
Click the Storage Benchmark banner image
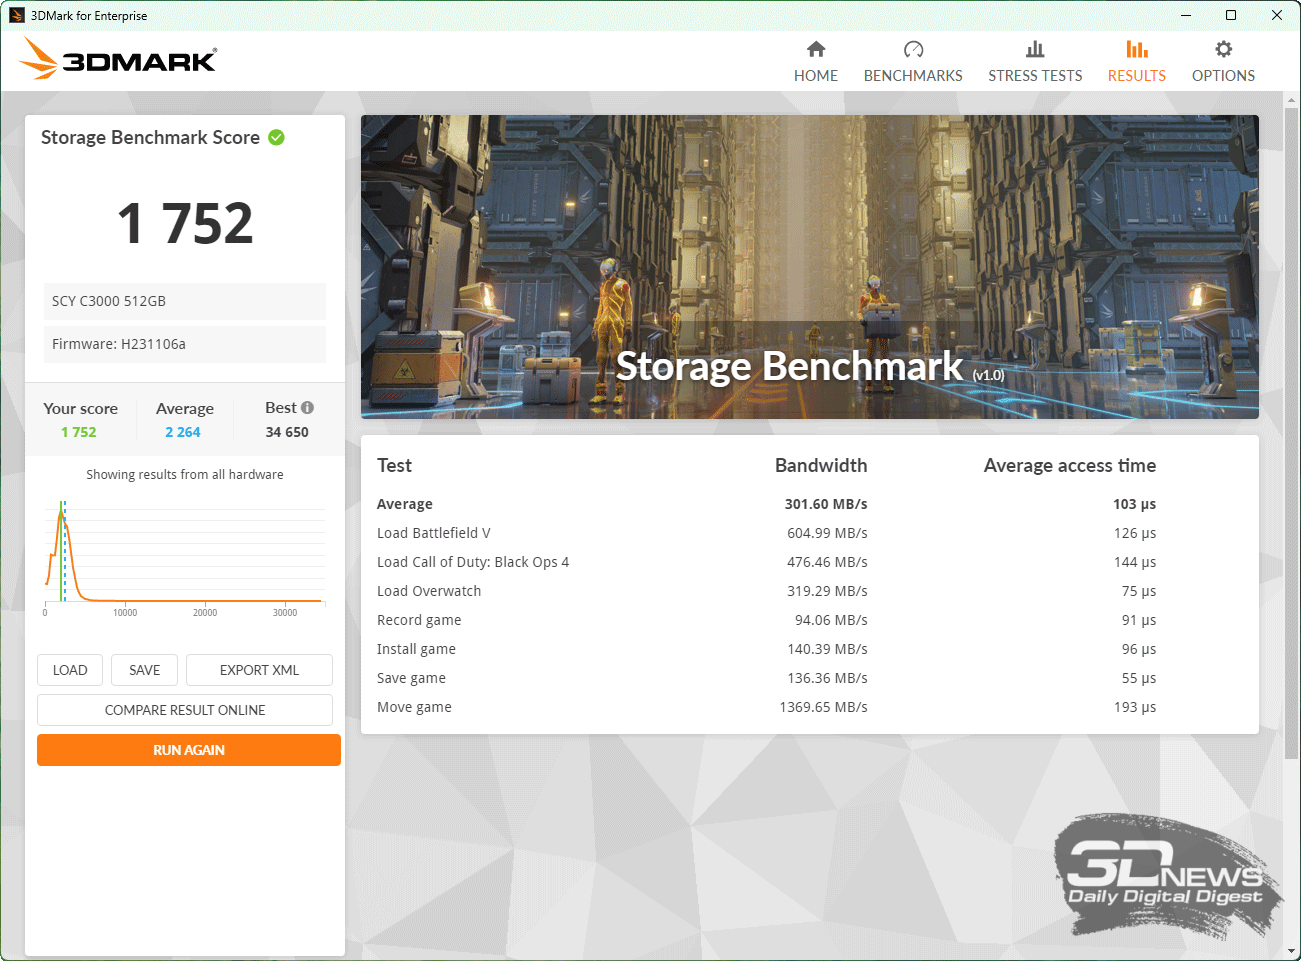point(810,267)
